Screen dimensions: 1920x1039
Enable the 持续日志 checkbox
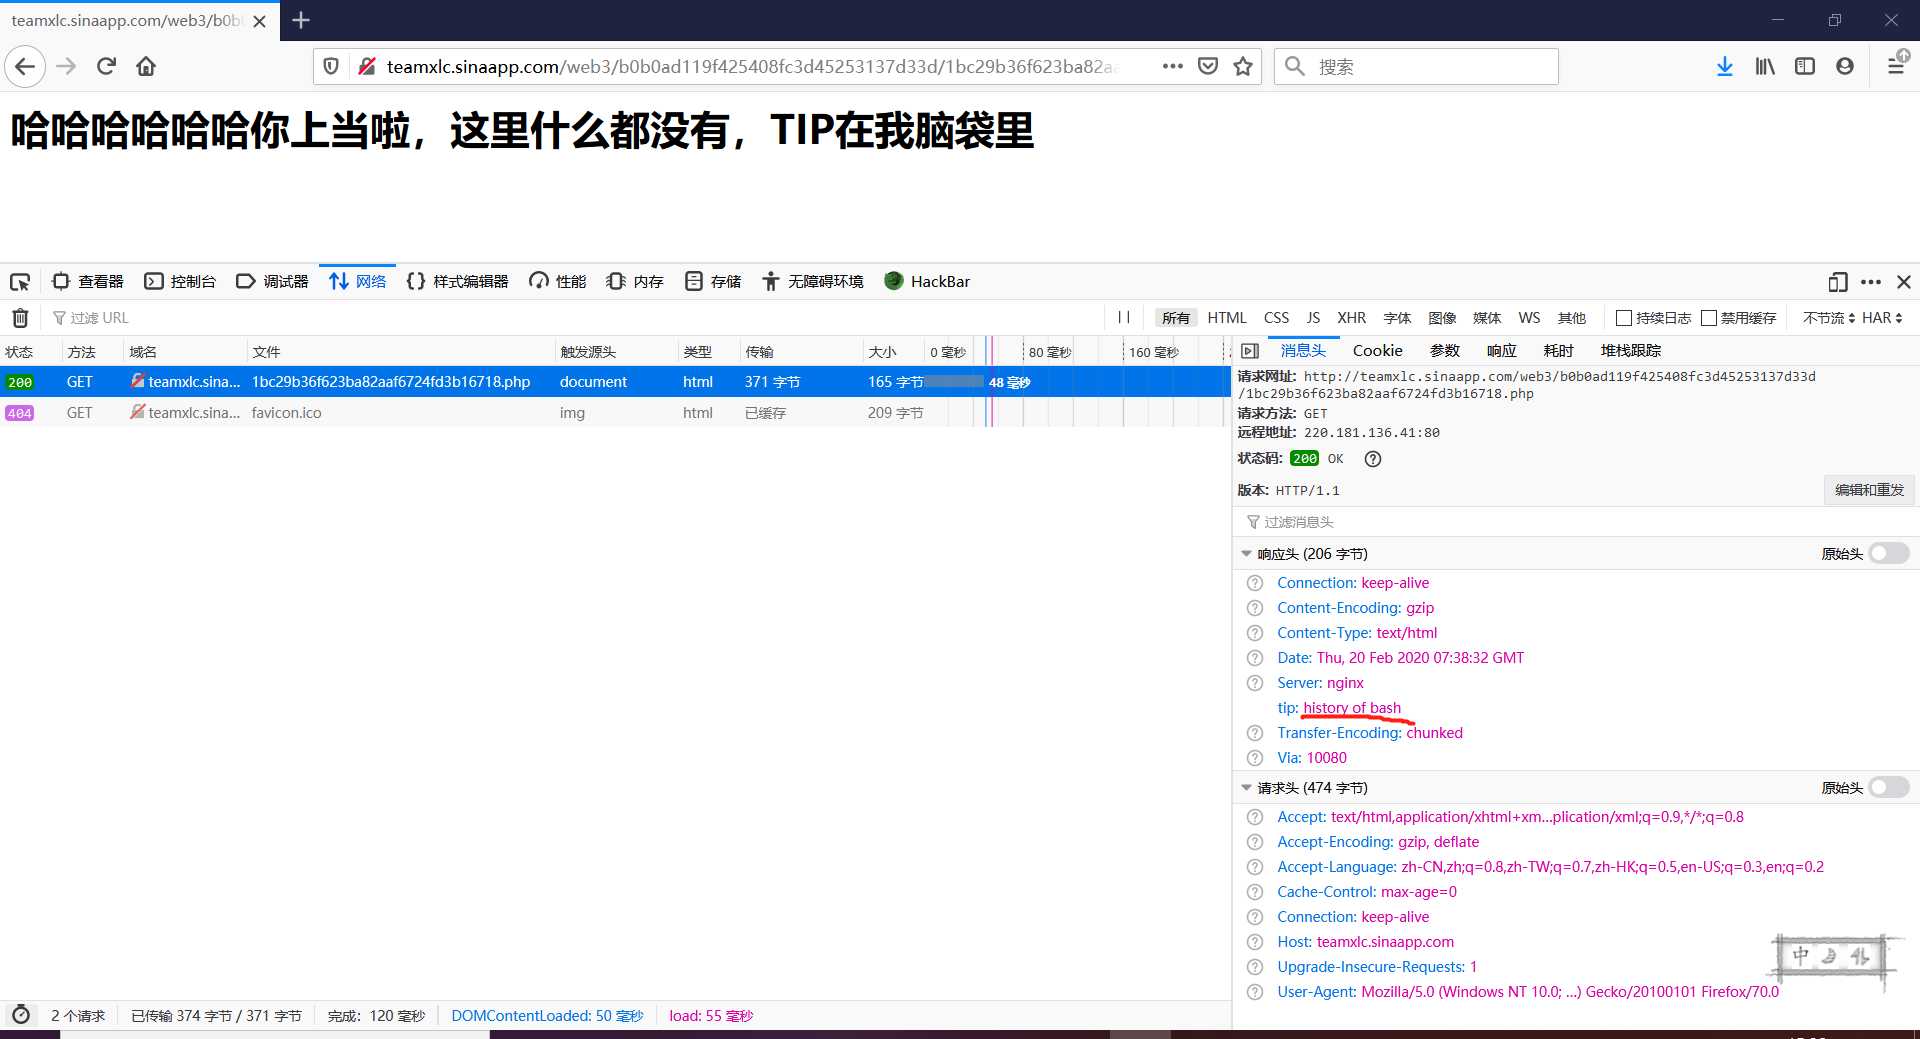click(x=1624, y=318)
